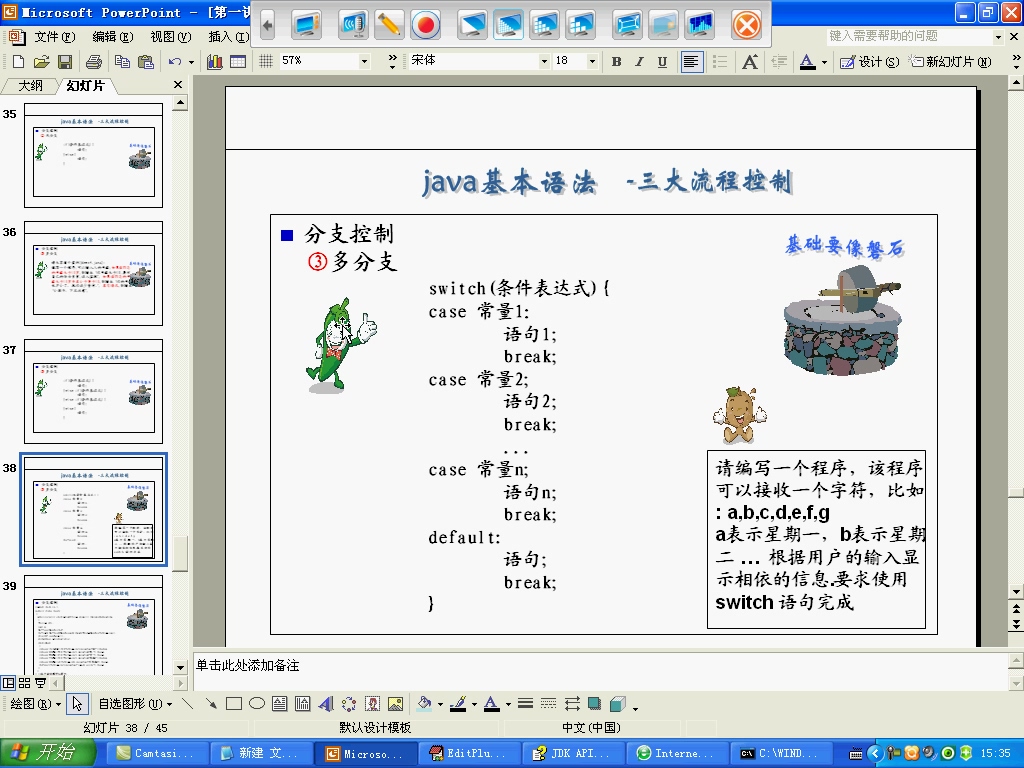Open the JDK API taskbar button
1024x768 pixels.
(572, 754)
